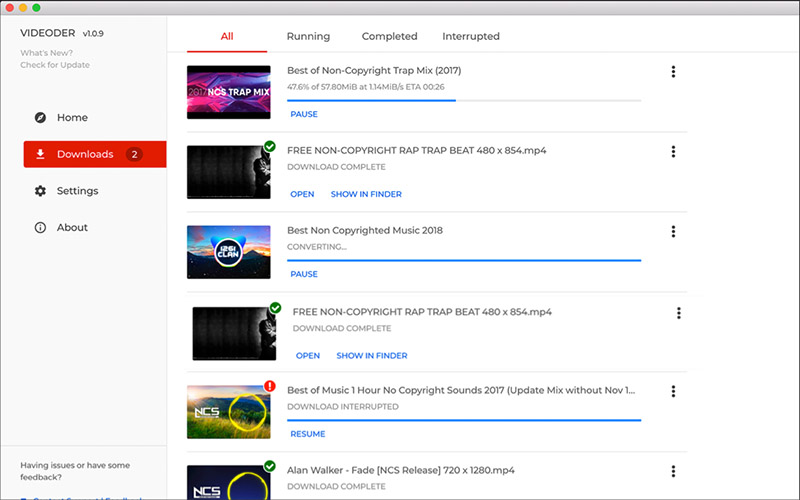
Task: Open more options for interrupted Best of Music download
Action: [x=673, y=391]
